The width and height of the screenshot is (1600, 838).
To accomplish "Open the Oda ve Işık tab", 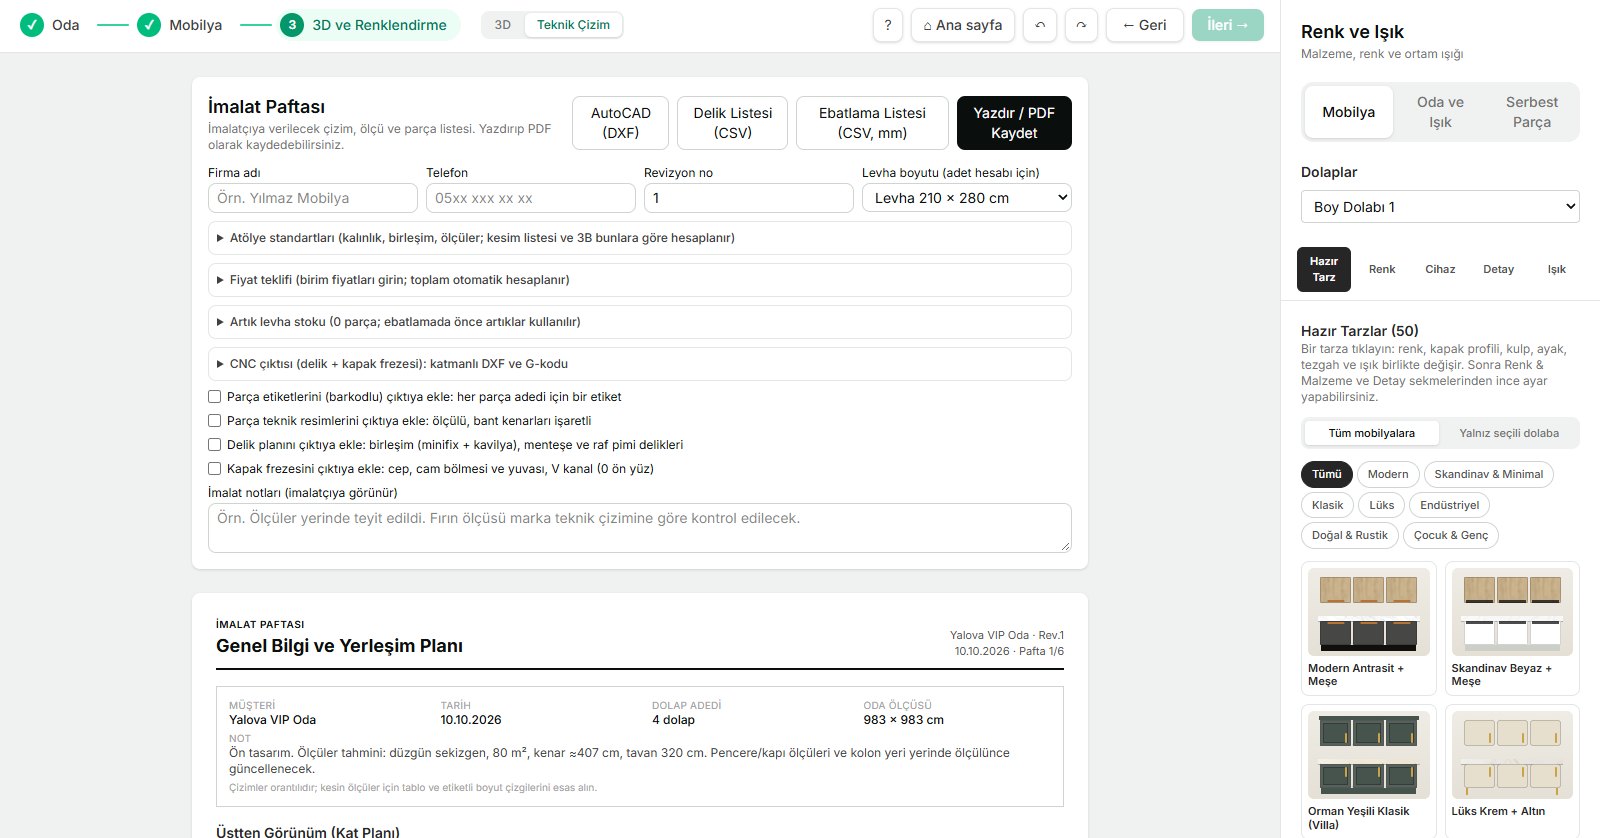I will pos(1440,112).
